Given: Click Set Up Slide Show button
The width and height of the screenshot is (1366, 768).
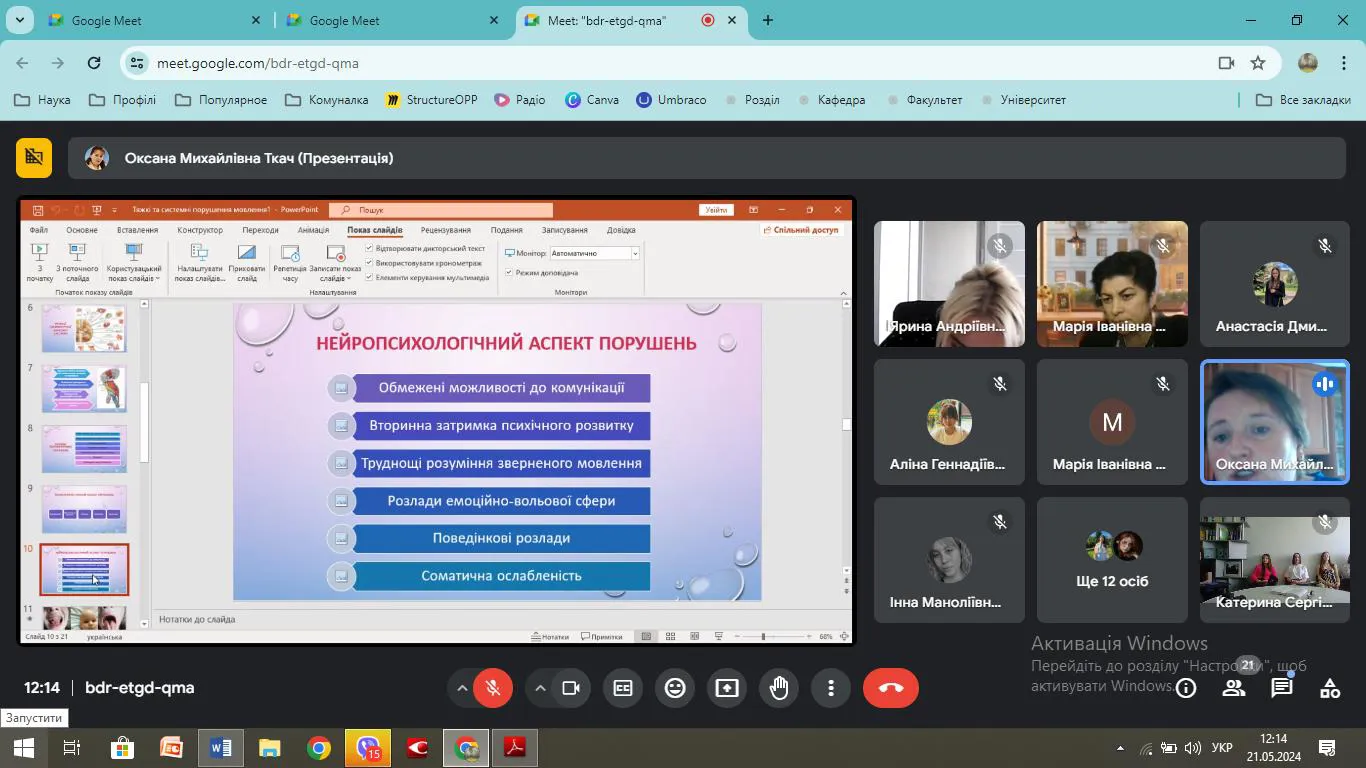Looking at the screenshot, I should (199, 263).
